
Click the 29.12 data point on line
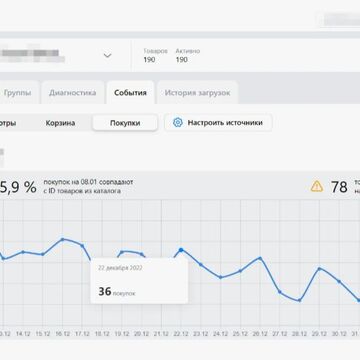pos(319,268)
